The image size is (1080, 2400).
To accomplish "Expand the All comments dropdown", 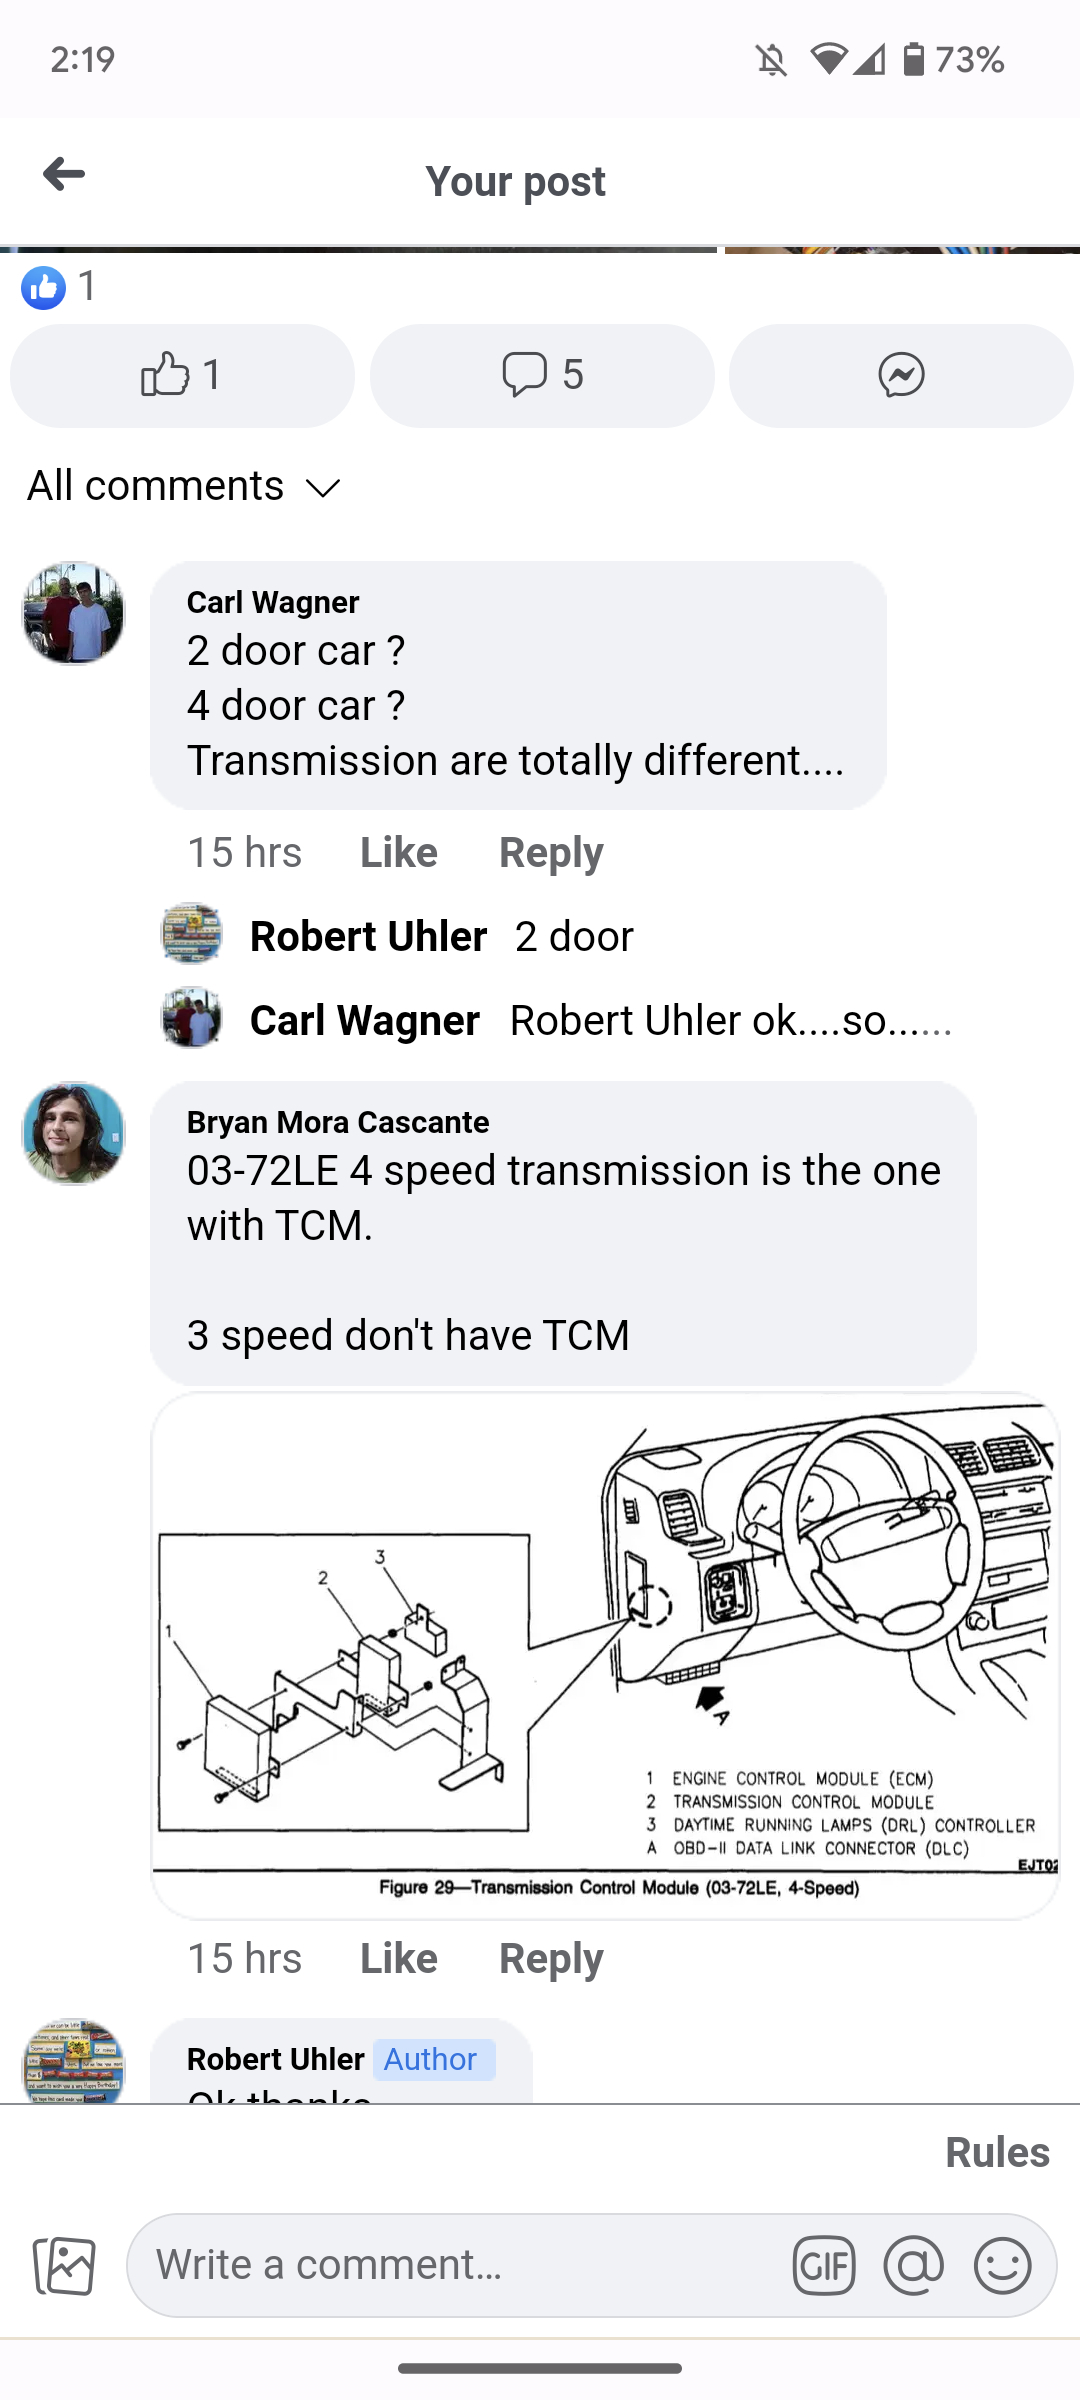I will pos(184,486).
